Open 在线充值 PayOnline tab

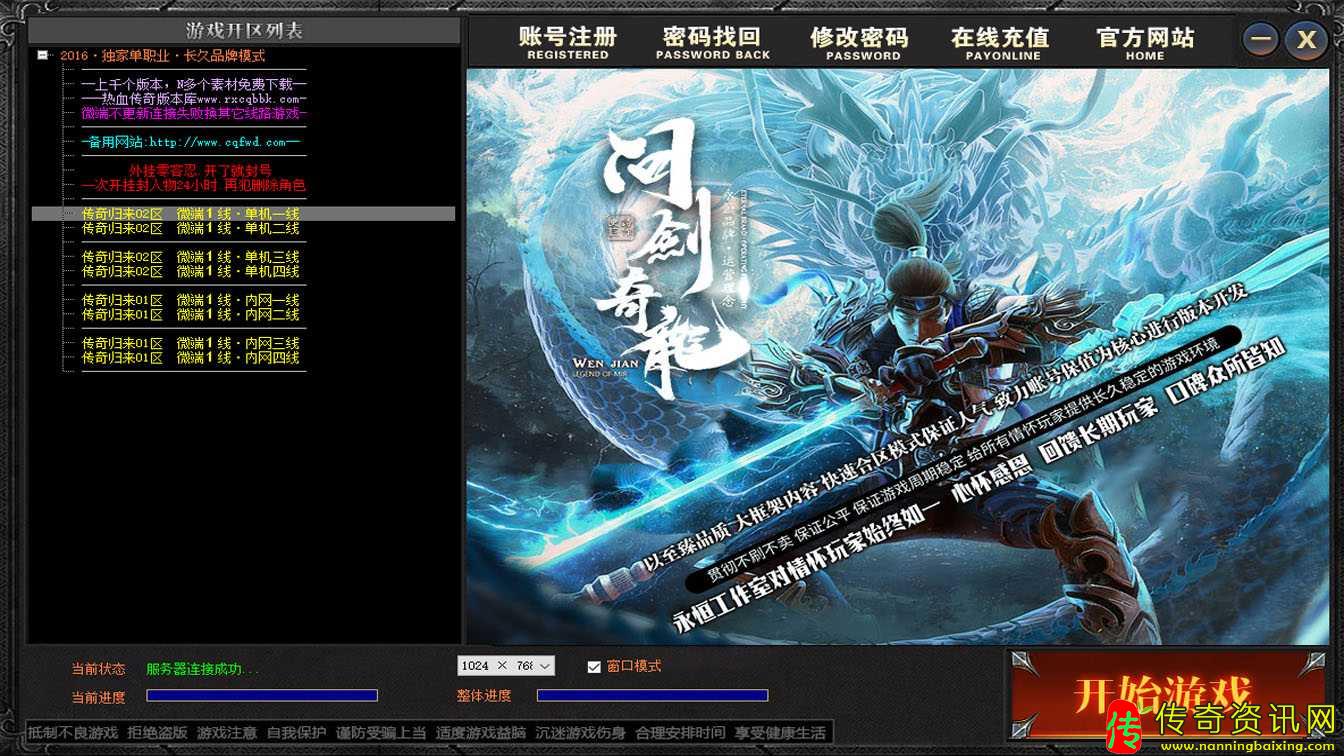[x=1000, y=43]
